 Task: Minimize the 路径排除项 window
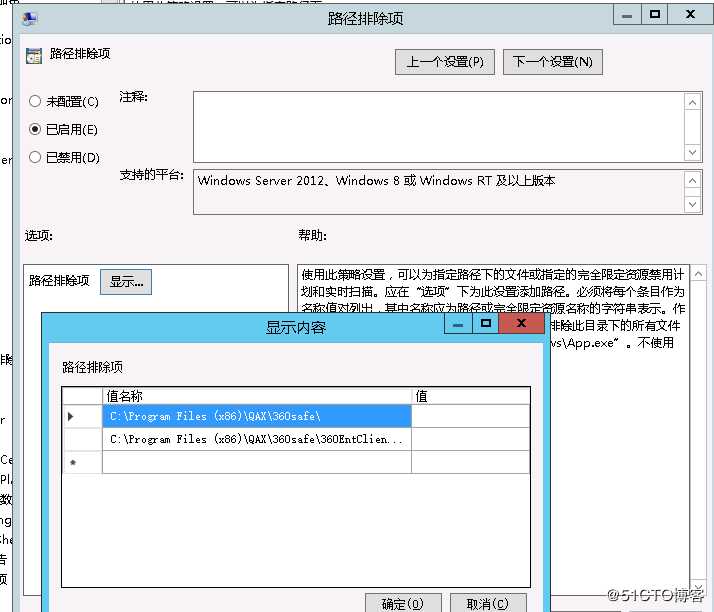(627, 14)
